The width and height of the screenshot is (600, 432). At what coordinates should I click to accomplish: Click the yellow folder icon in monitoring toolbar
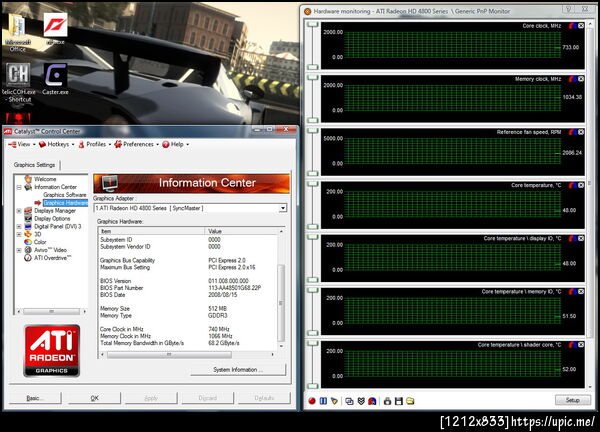point(410,401)
